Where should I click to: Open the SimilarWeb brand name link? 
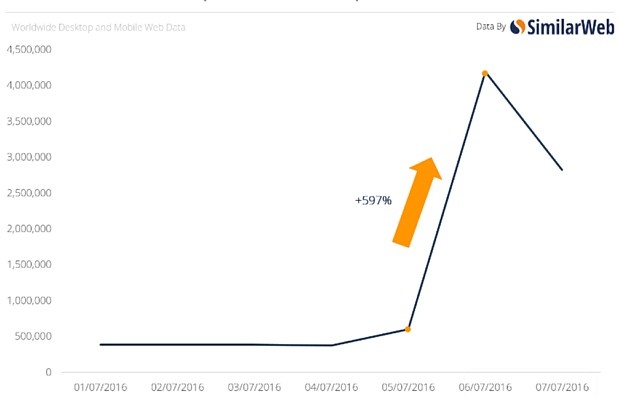tap(568, 27)
